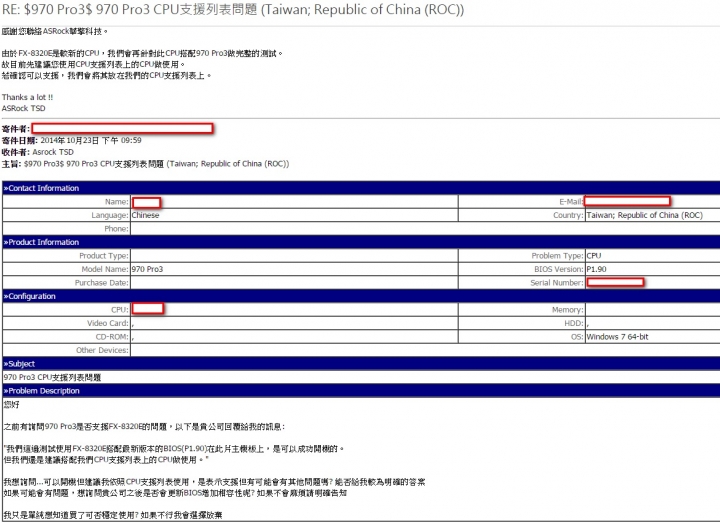Click the BIOS Version value 'P1.90'

596,269
